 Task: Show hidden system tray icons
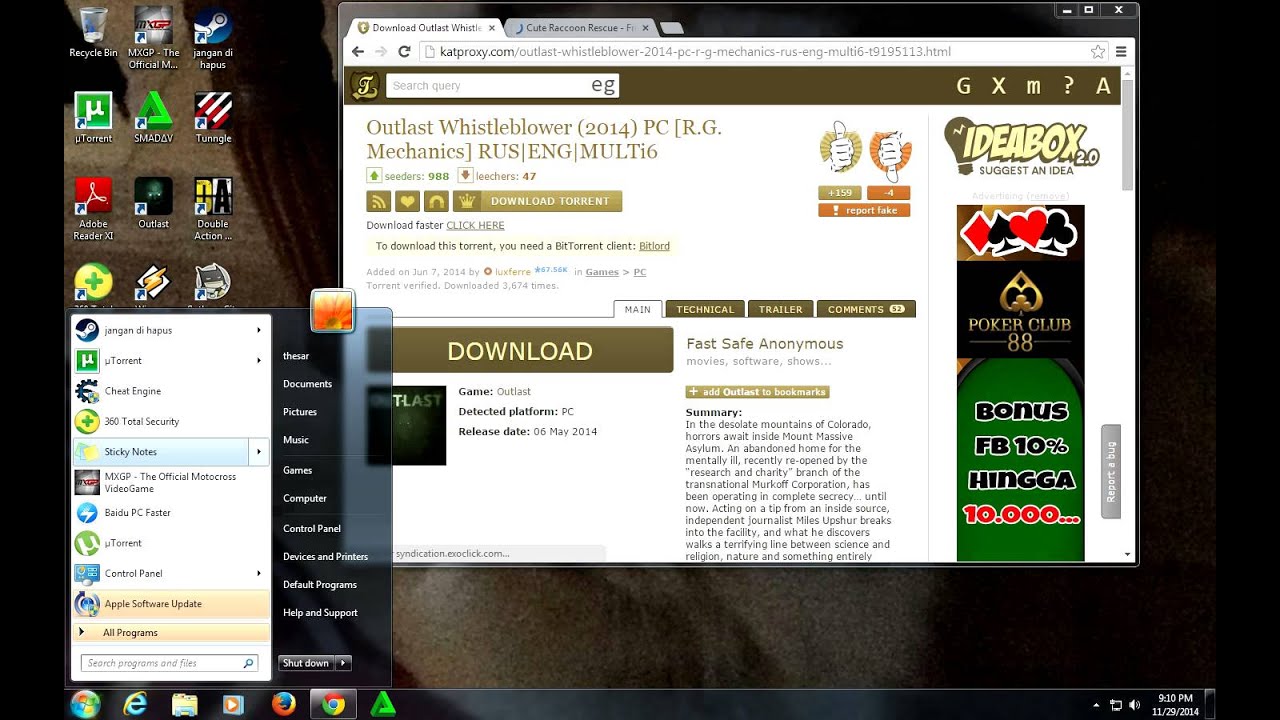click(x=1096, y=705)
